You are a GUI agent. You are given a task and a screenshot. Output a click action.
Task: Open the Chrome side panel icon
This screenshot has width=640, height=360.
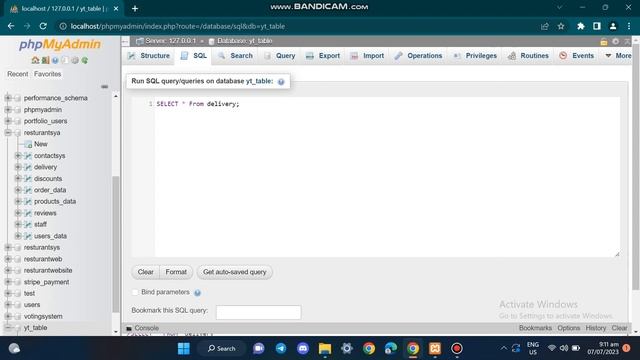597,26
